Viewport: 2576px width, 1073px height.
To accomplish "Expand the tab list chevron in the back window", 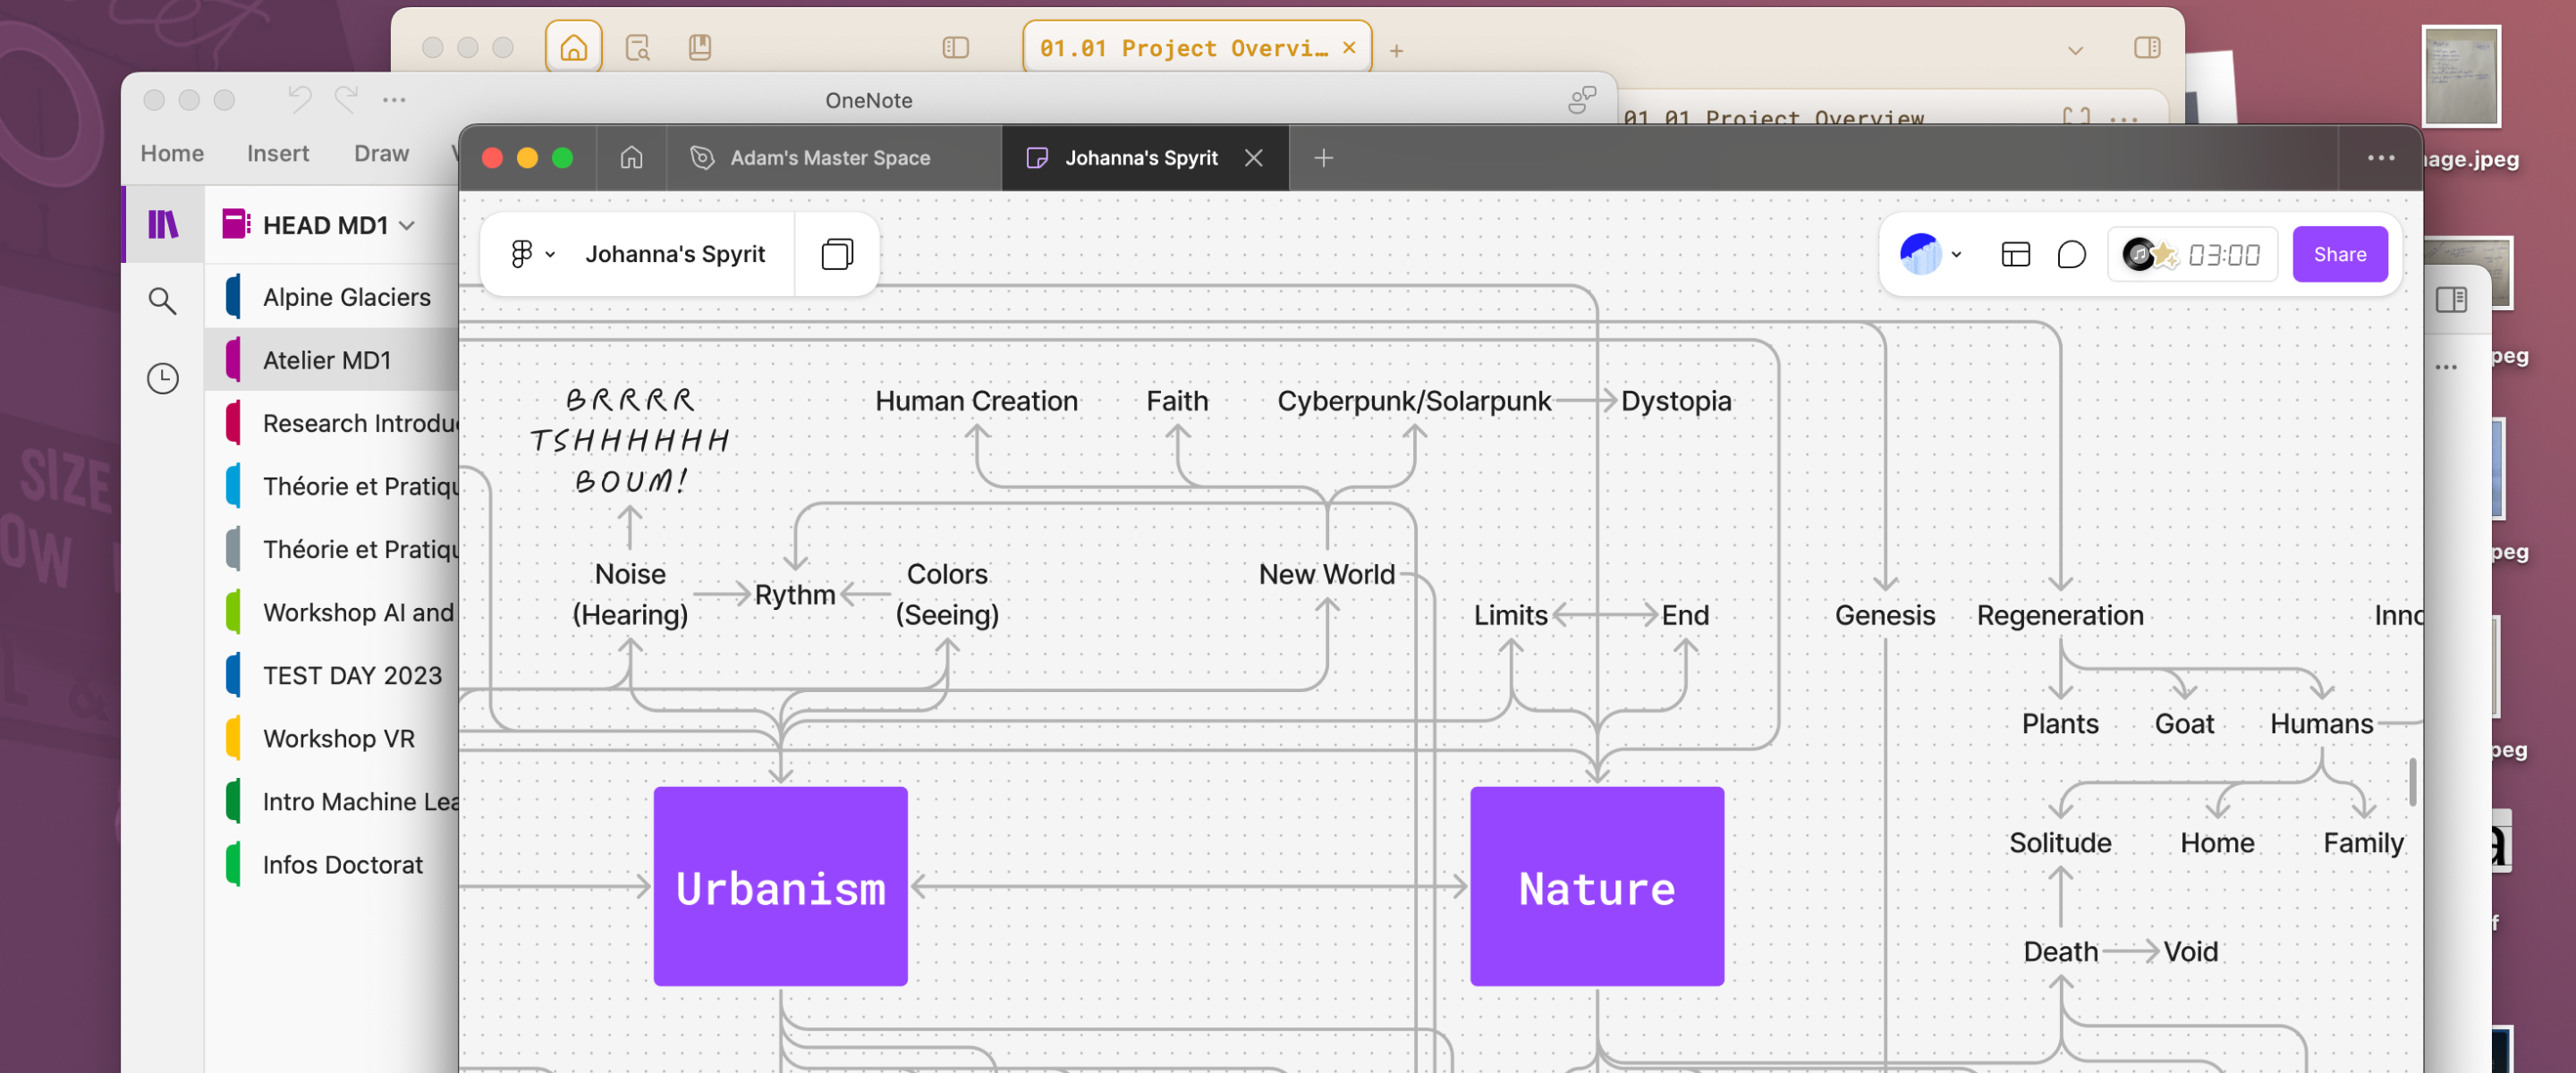I will [2075, 50].
